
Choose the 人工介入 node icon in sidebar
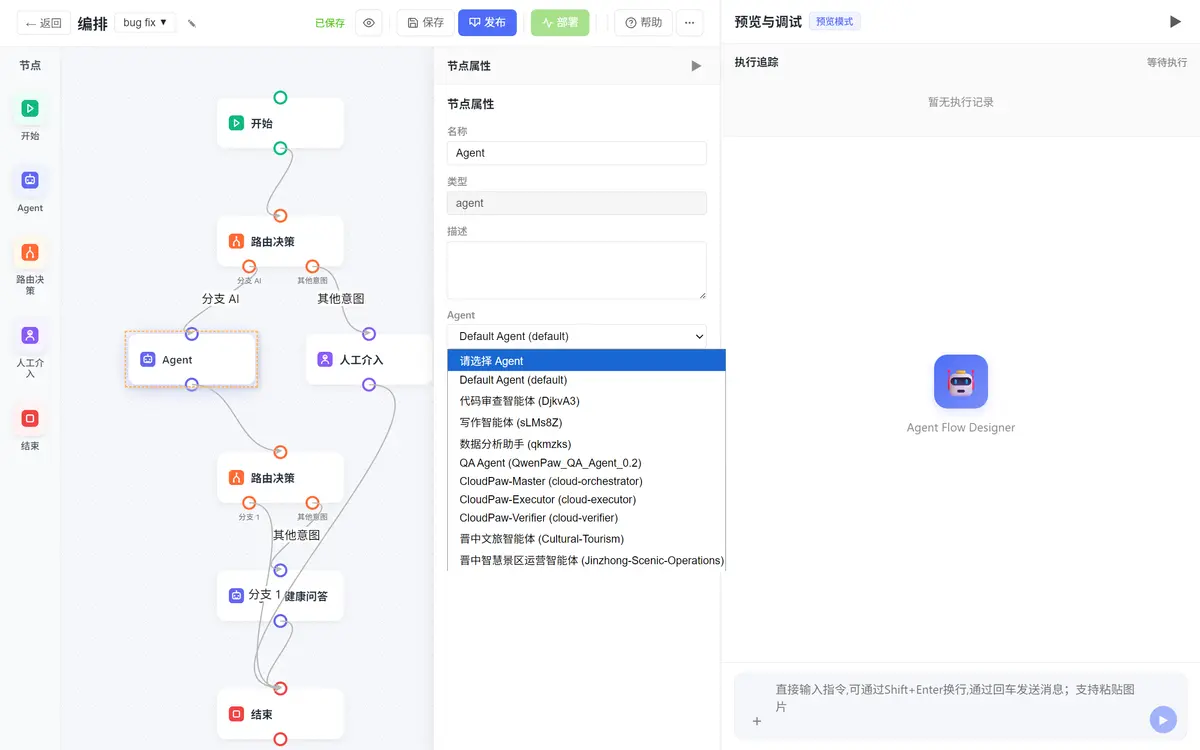pyautogui.click(x=30, y=335)
